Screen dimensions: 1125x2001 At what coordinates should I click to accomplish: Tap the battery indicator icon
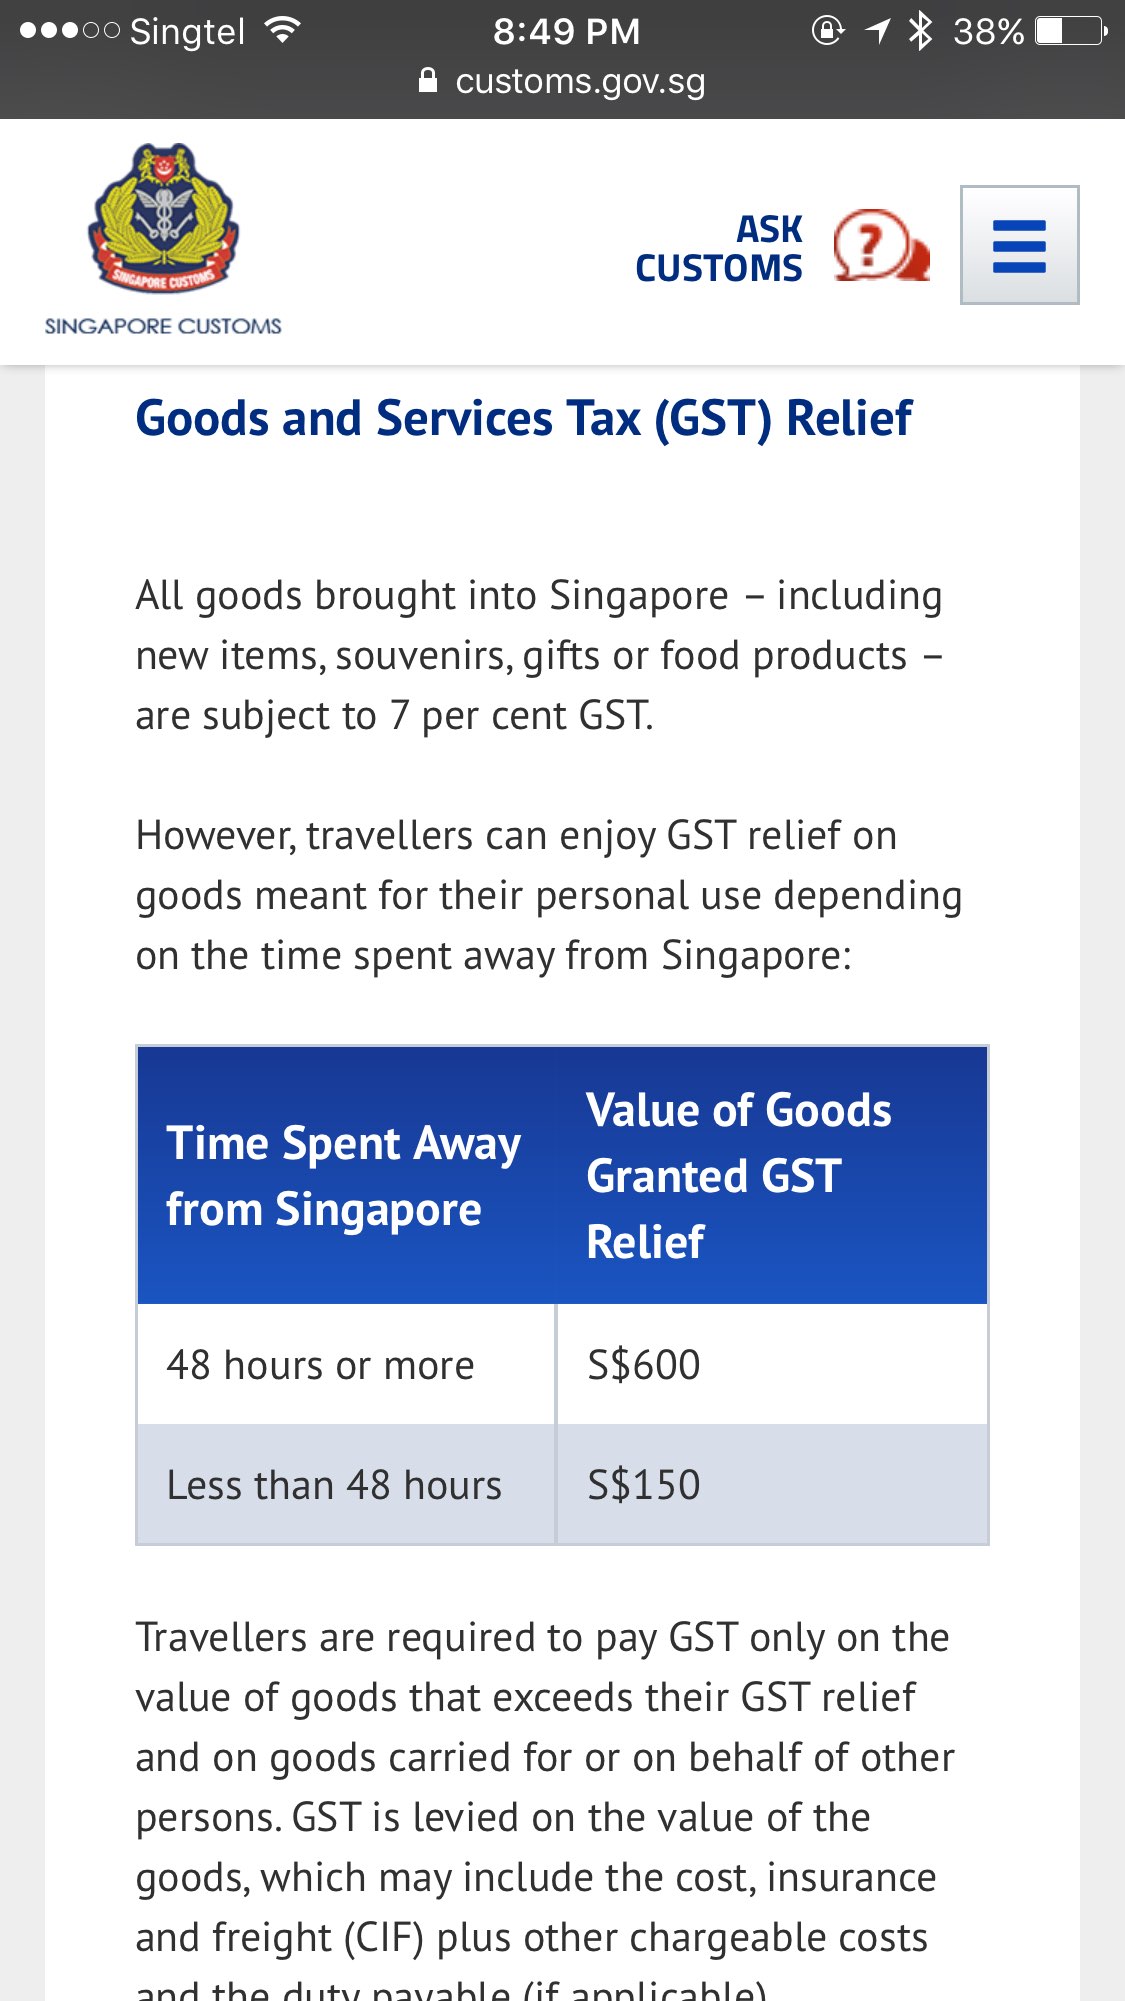(1071, 31)
